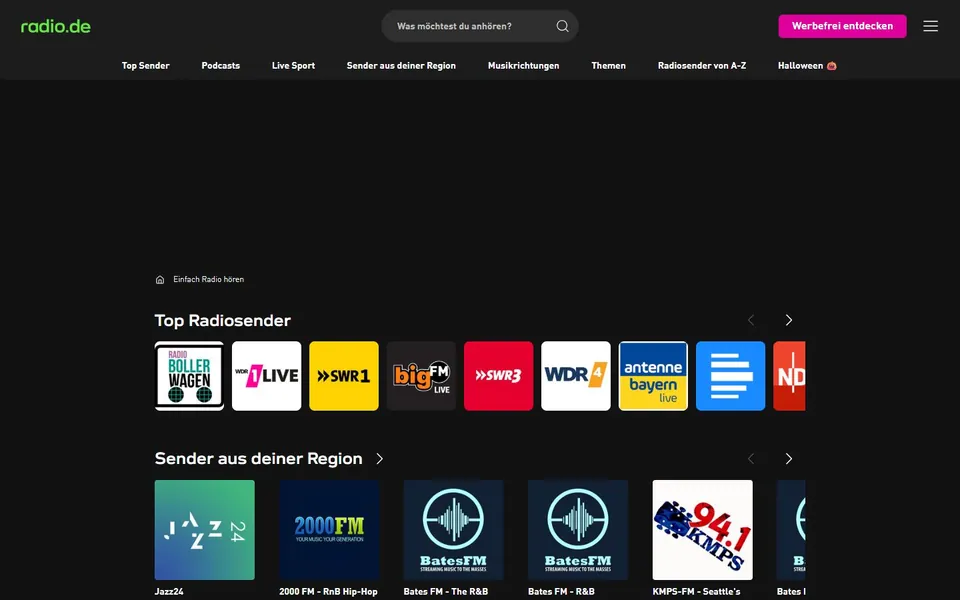
Task: Open the Halloween nav item
Action: 807,66
